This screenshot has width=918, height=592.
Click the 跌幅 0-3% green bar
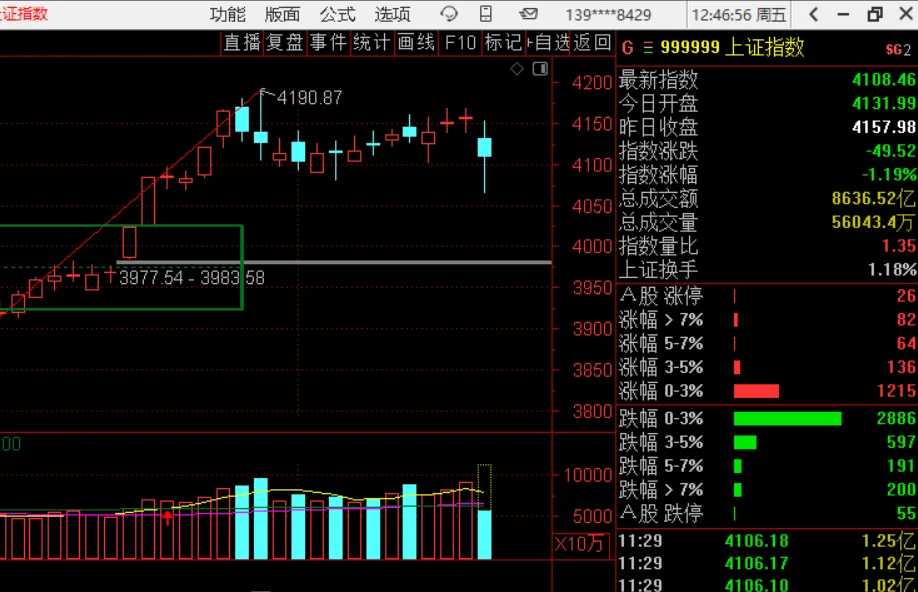(x=787, y=418)
